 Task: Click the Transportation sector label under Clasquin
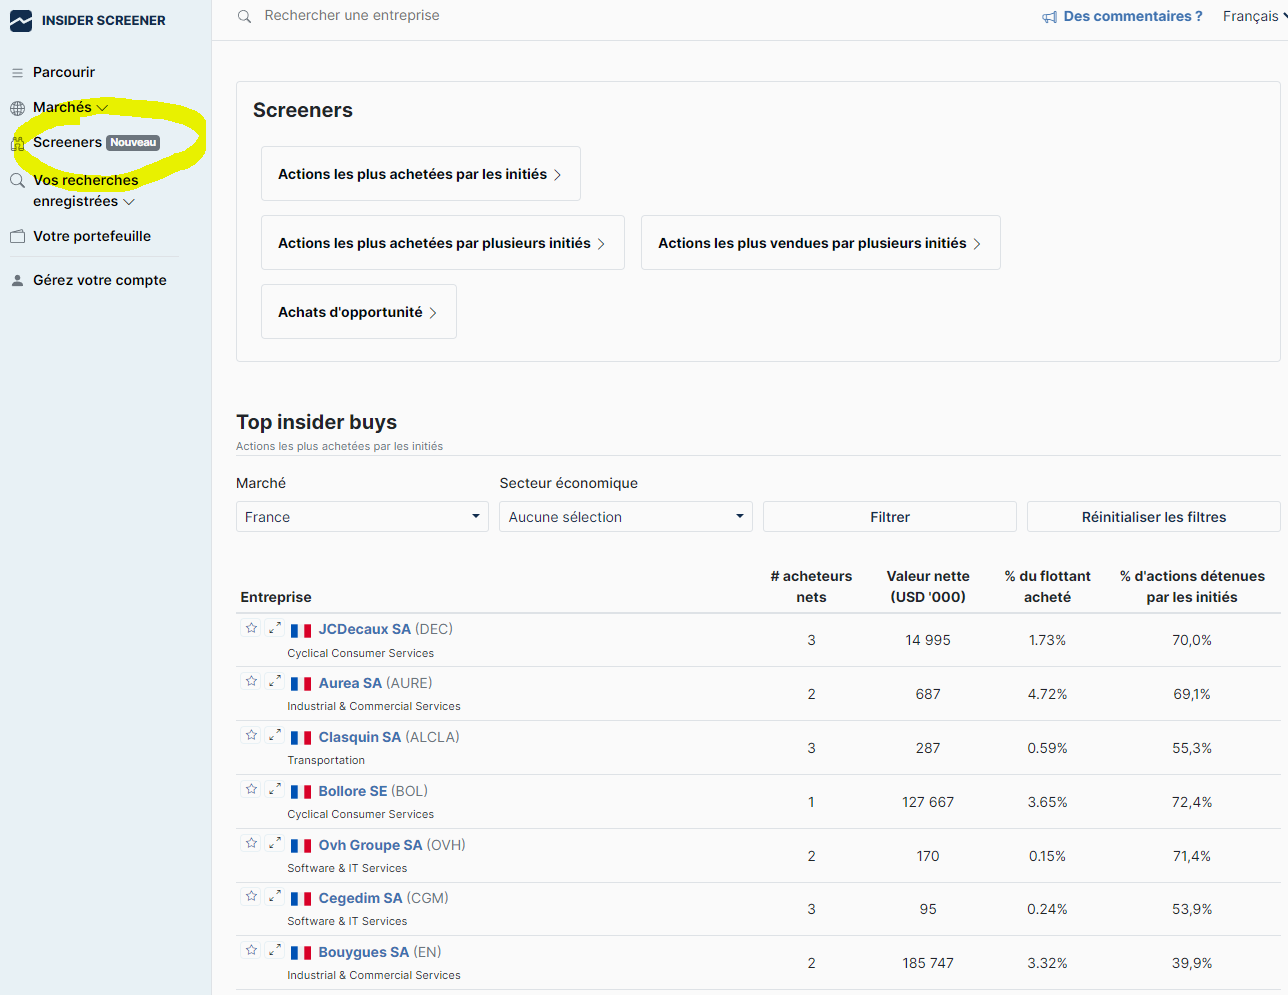[326, 760]
